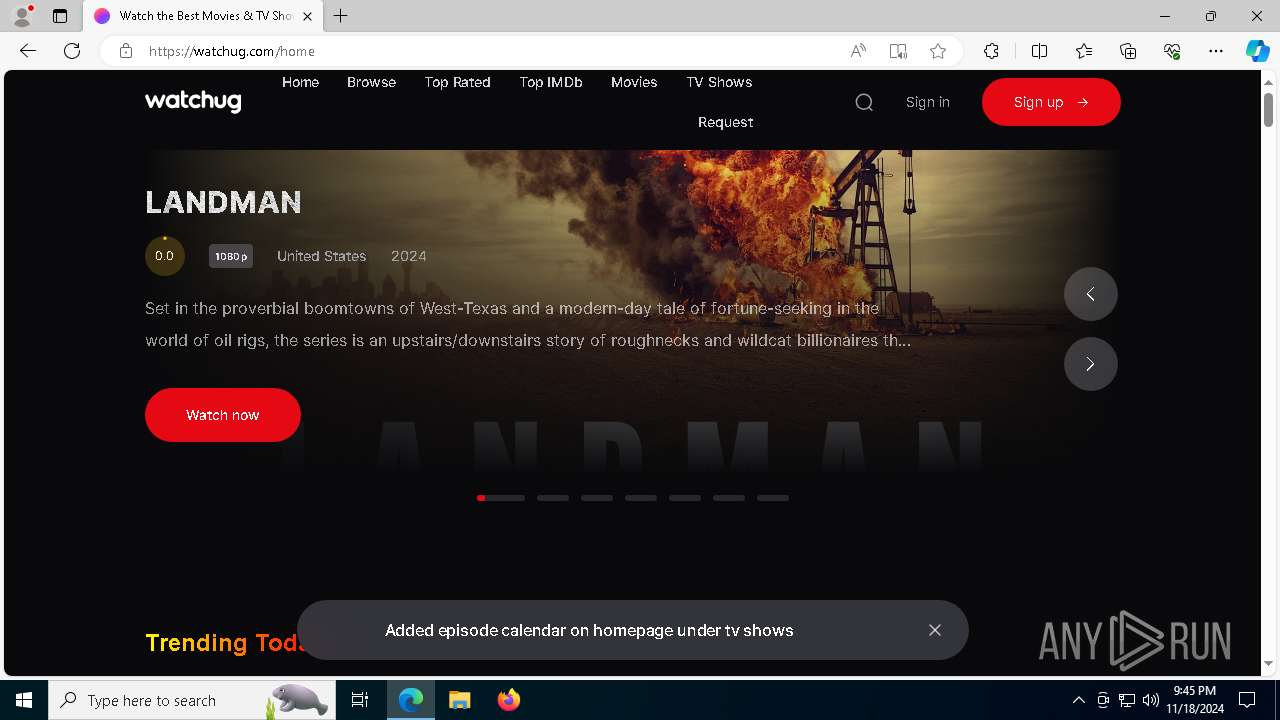This screenshot has height=720, width=1280.
Task: Open volume control in system tray
Action: (x=1151, y=700)
